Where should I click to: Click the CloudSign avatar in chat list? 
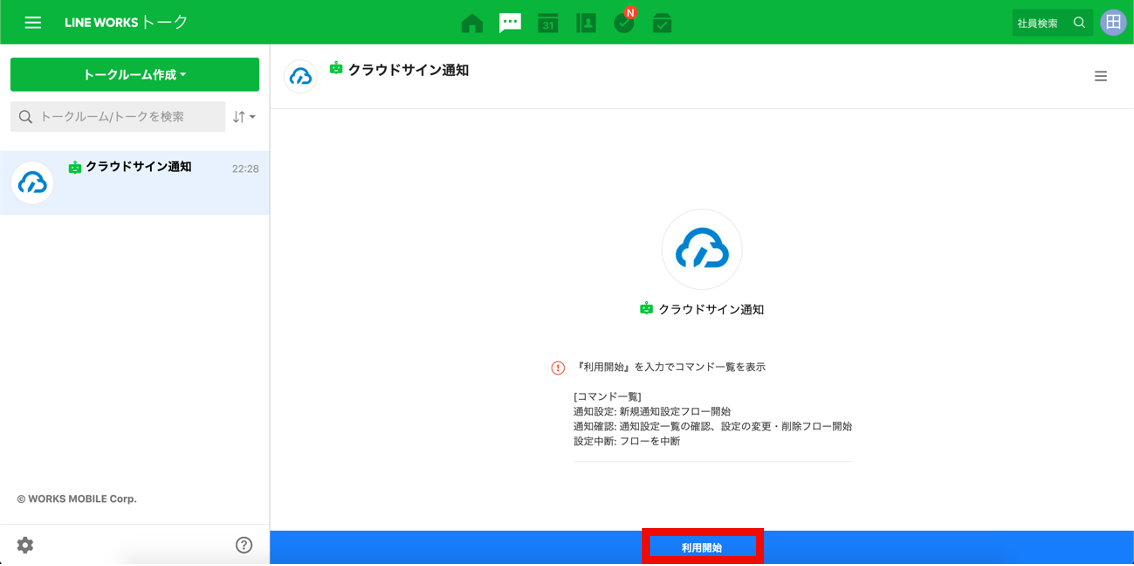coord(33,183)
